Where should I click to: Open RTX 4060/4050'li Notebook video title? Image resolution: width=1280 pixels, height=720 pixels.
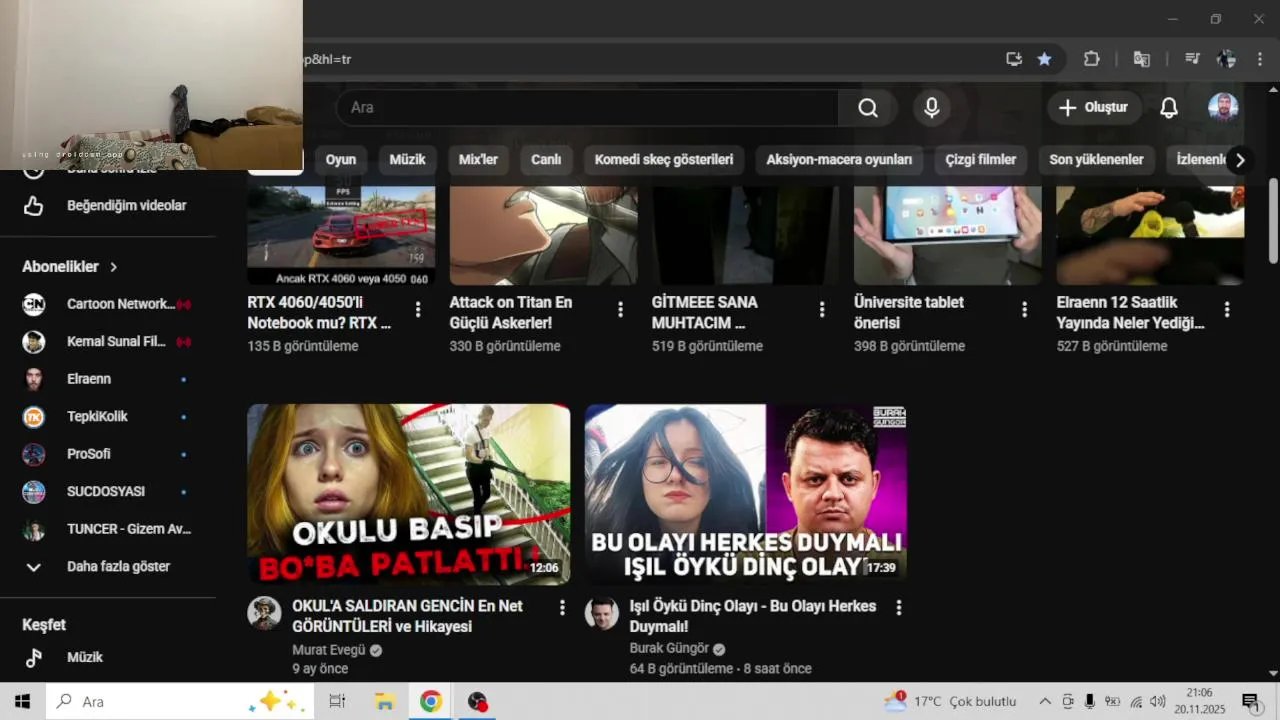[319, 313]
